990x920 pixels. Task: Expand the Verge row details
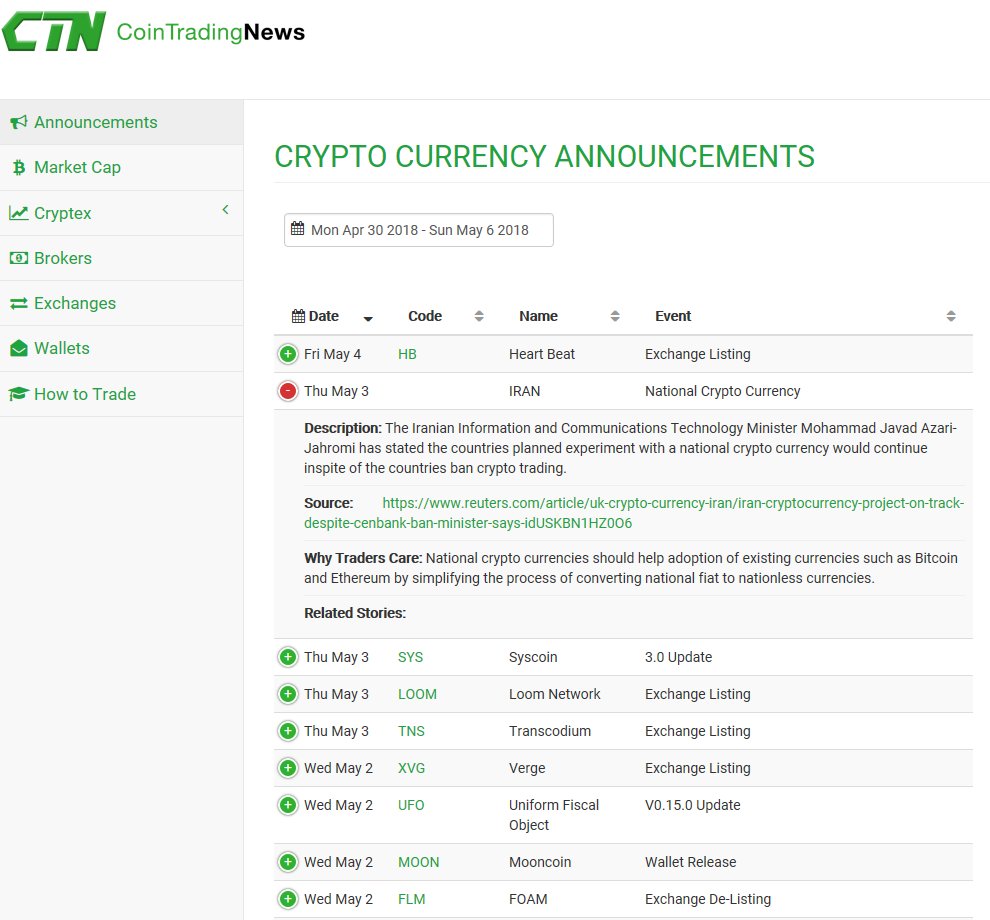coord(288,768)
